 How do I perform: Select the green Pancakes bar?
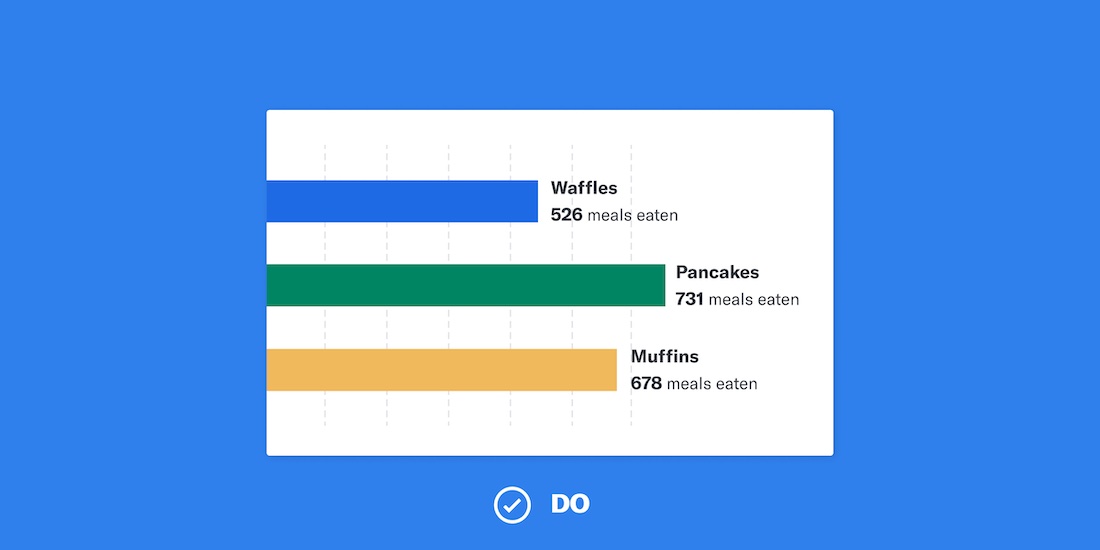465,285
